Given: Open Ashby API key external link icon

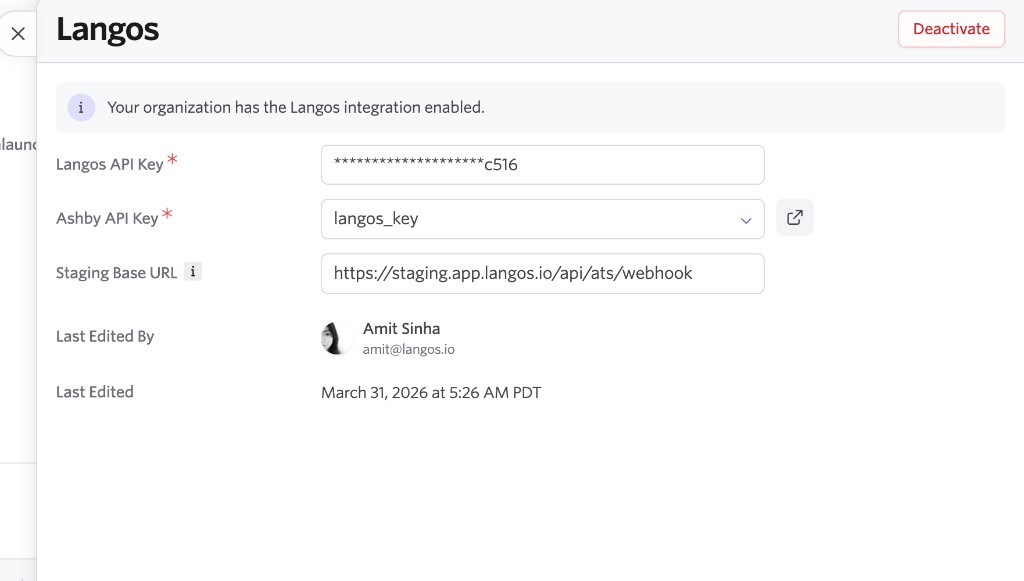Looking at the screenshot, I should [x=794, y=217].
